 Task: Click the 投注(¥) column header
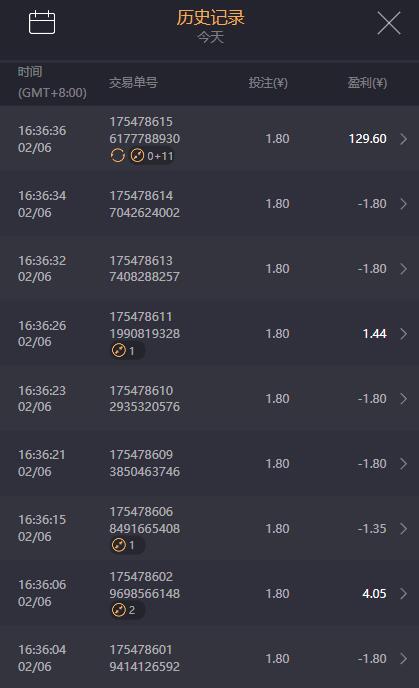point(268,82)
